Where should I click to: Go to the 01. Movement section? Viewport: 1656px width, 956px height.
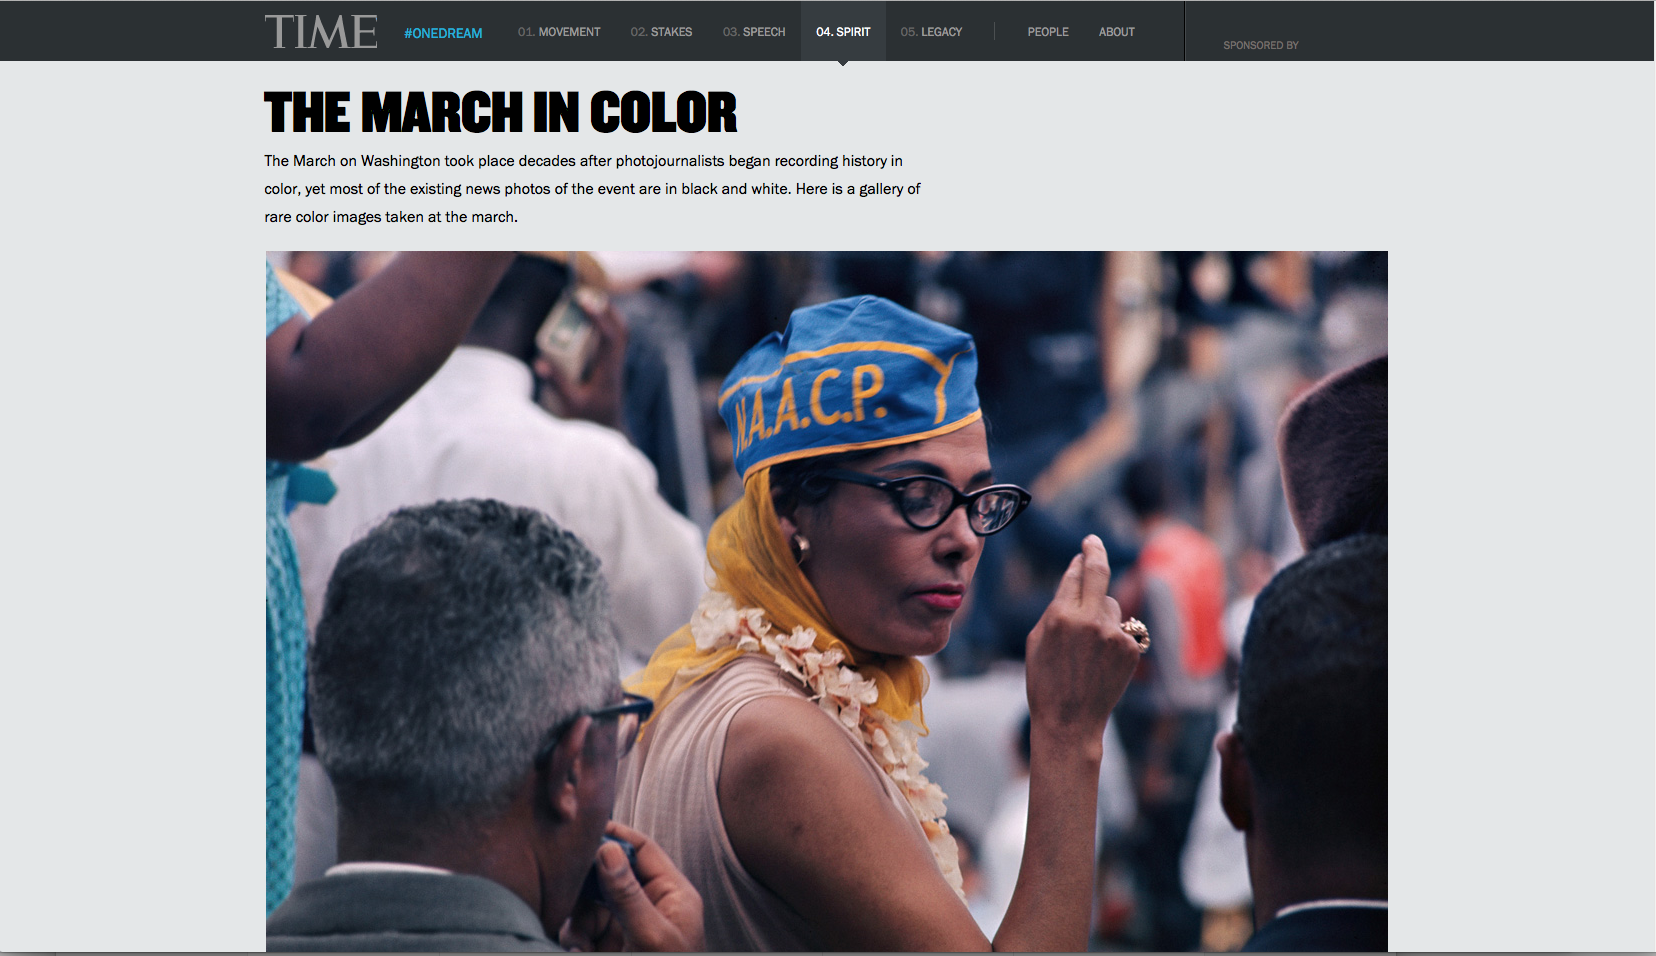point(559,32)
